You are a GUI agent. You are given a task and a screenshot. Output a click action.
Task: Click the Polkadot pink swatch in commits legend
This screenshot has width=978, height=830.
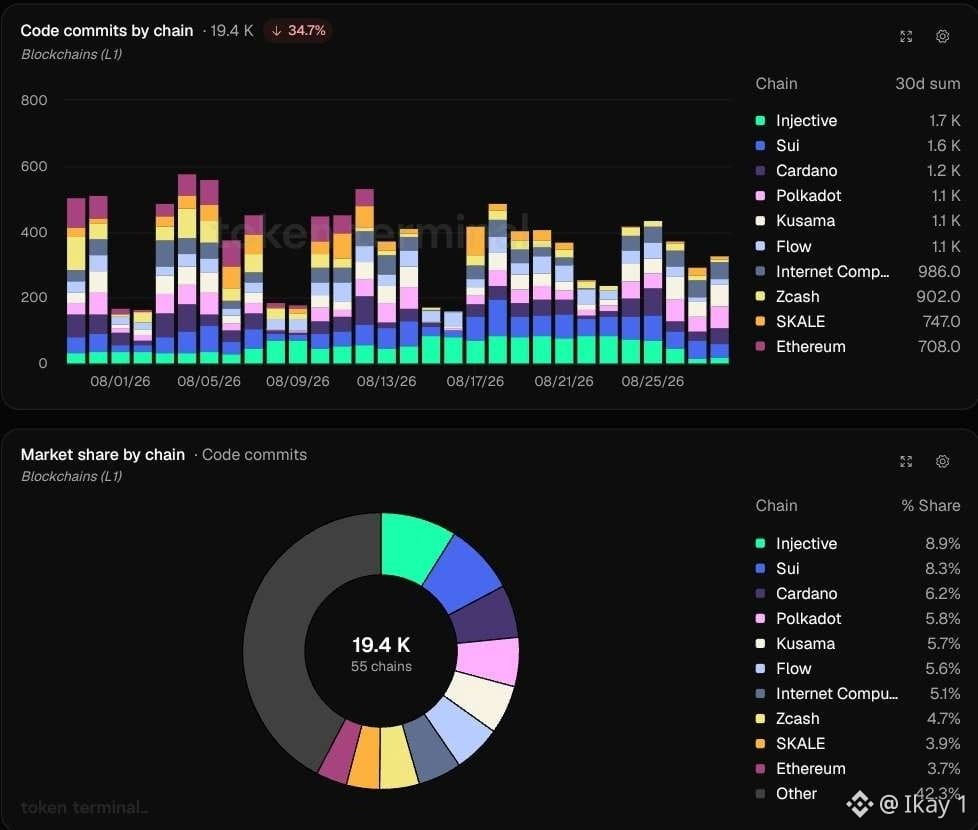760,195
